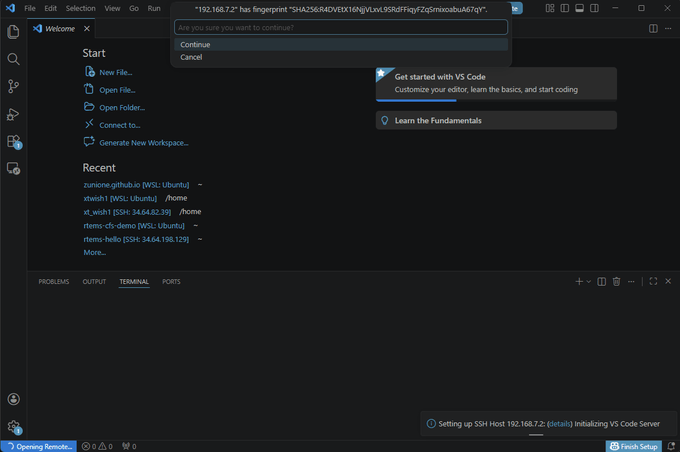Open the Edit menu
680x452 pixels.
point(50,8)
